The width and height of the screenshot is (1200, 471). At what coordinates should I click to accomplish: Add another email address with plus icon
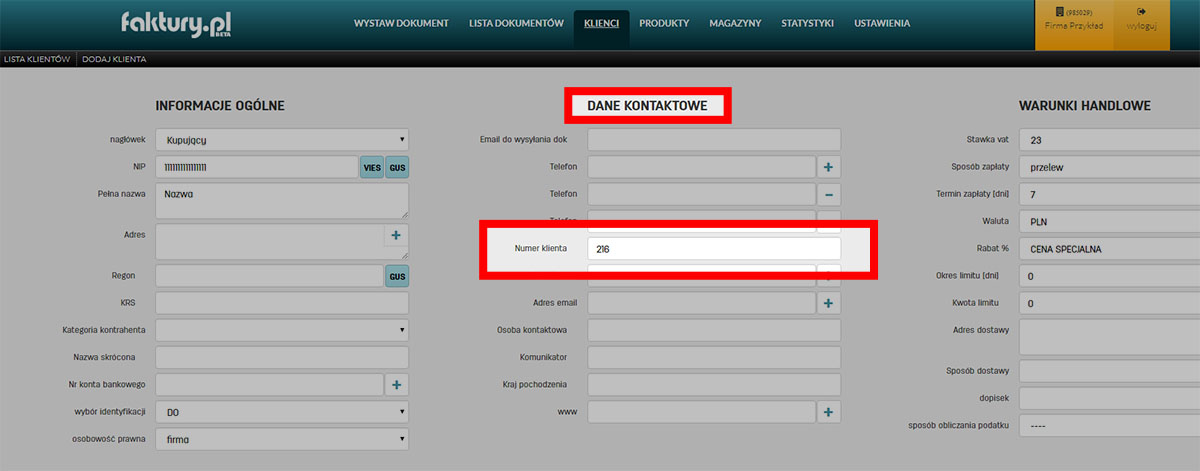point(830,303)
